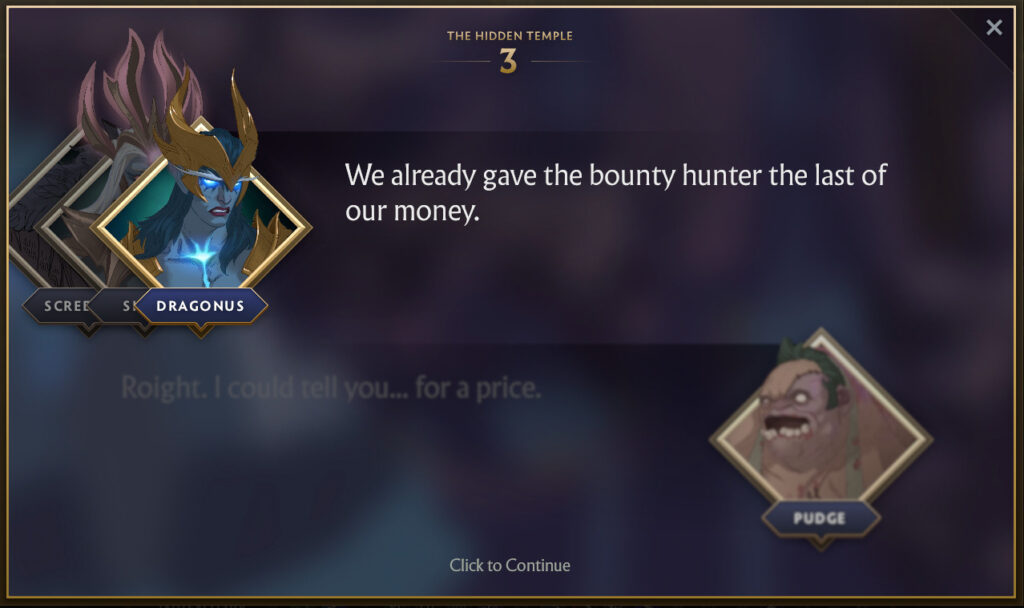Click the bounty hunter dialogue line

click(615, 193)
